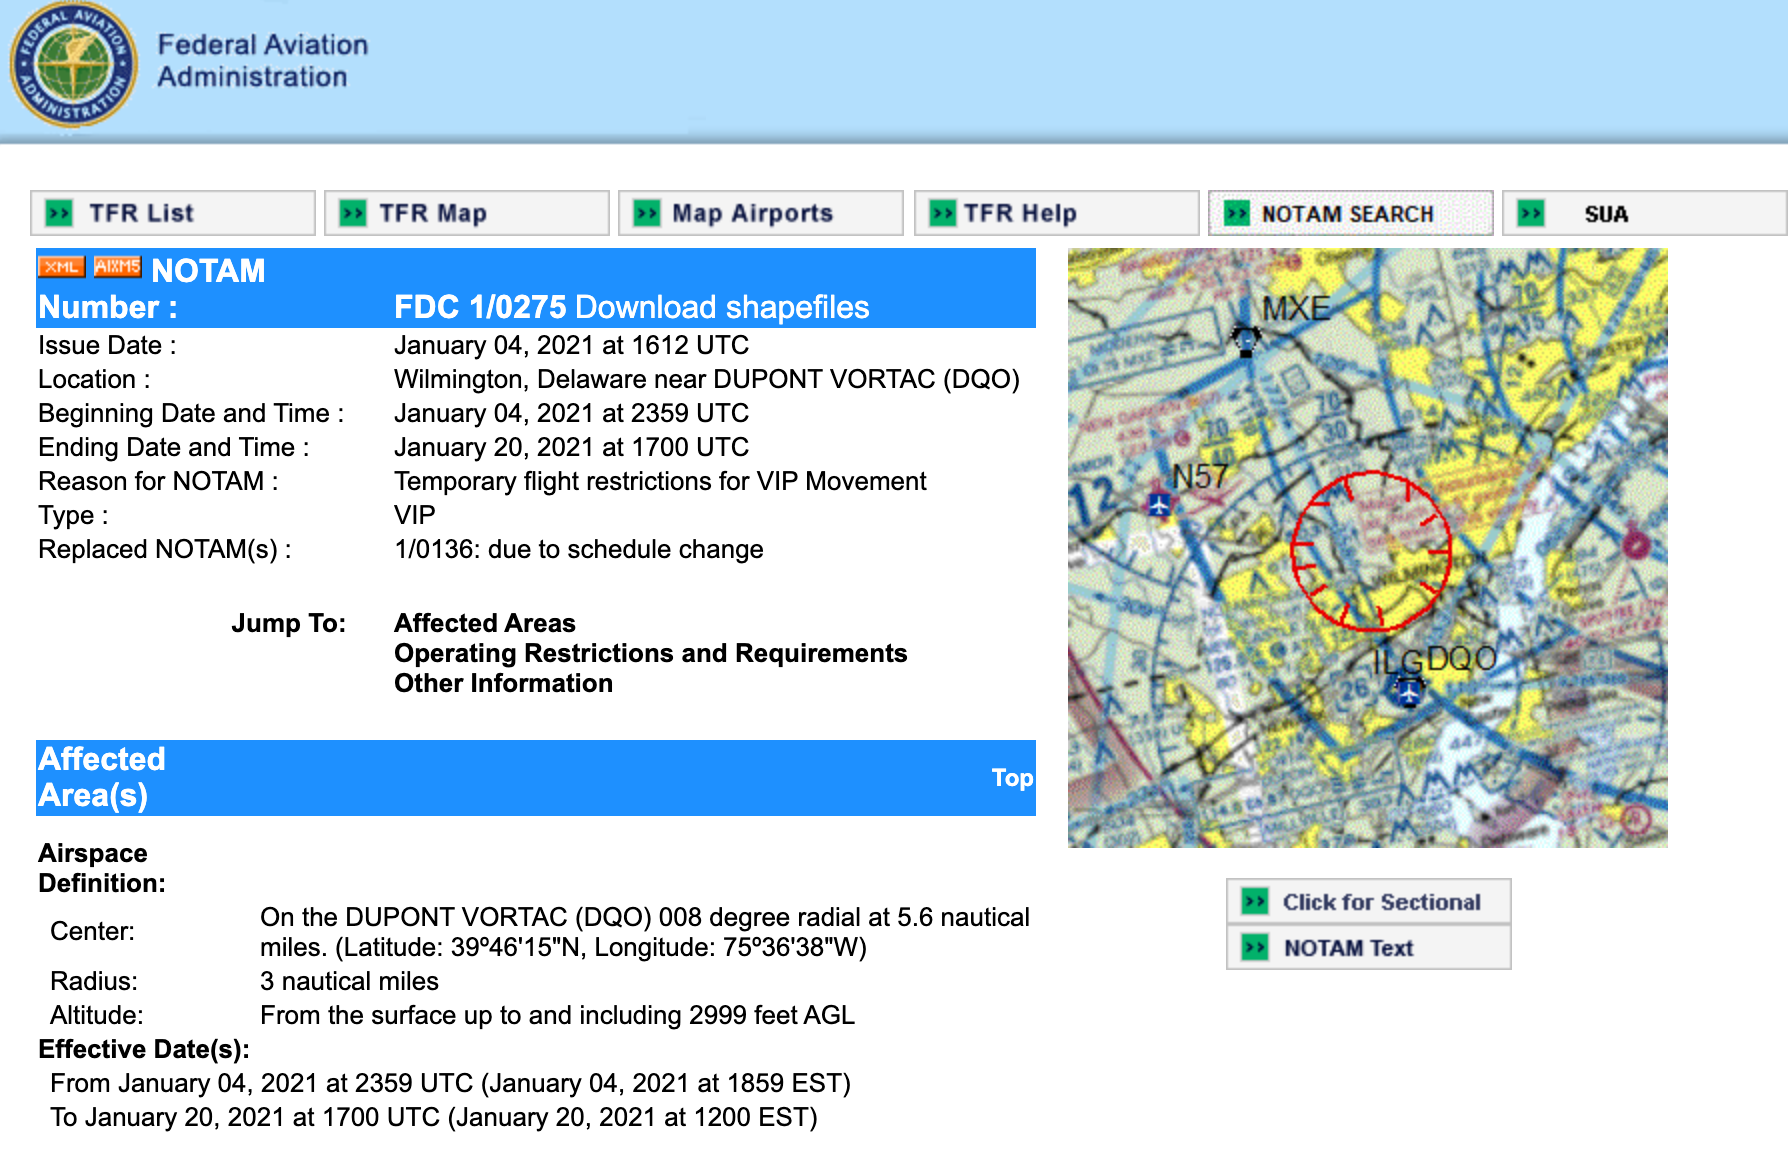
Task: Jump to Affected Areas section
Action: (x=485, y=623)
